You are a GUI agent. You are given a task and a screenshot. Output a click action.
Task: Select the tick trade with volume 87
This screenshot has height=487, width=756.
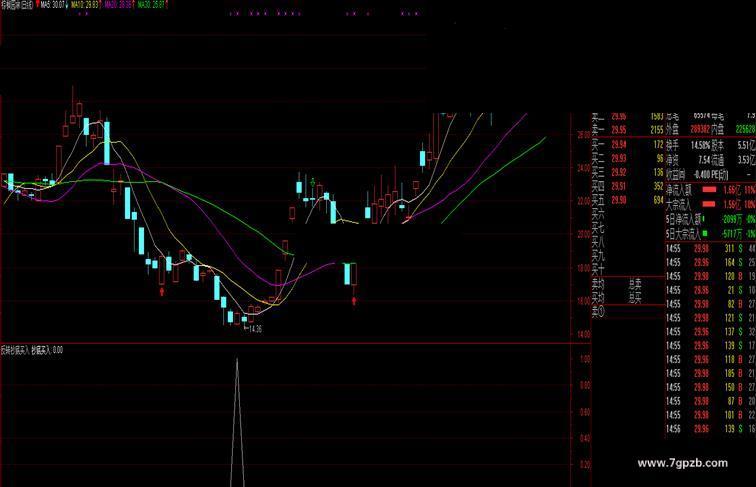pyautogui.click(x=711, y=401)
